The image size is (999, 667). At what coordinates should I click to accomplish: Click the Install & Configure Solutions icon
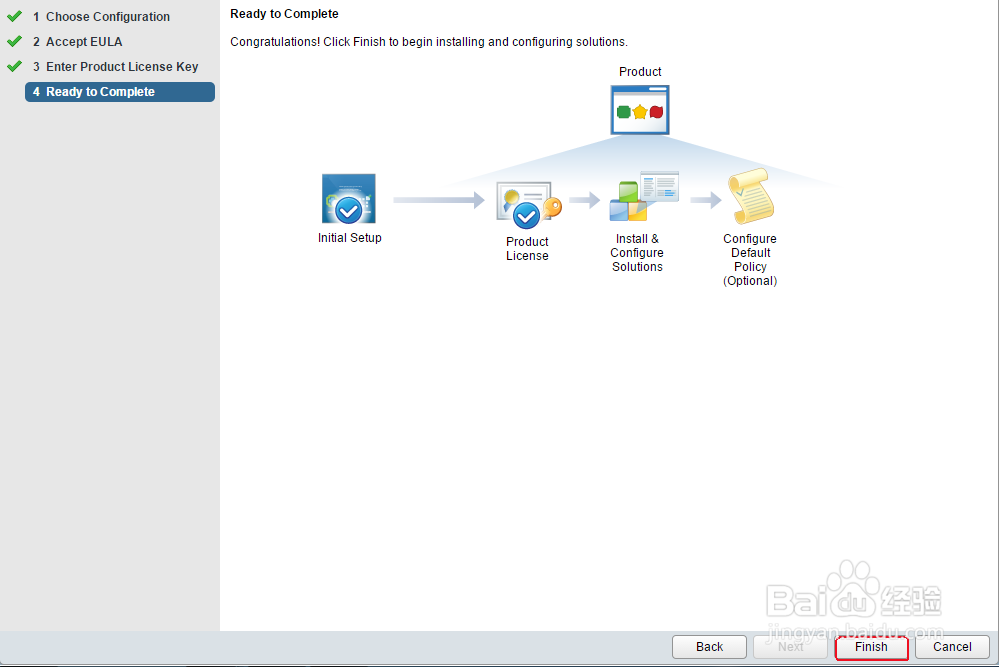(x=643, y=196)
